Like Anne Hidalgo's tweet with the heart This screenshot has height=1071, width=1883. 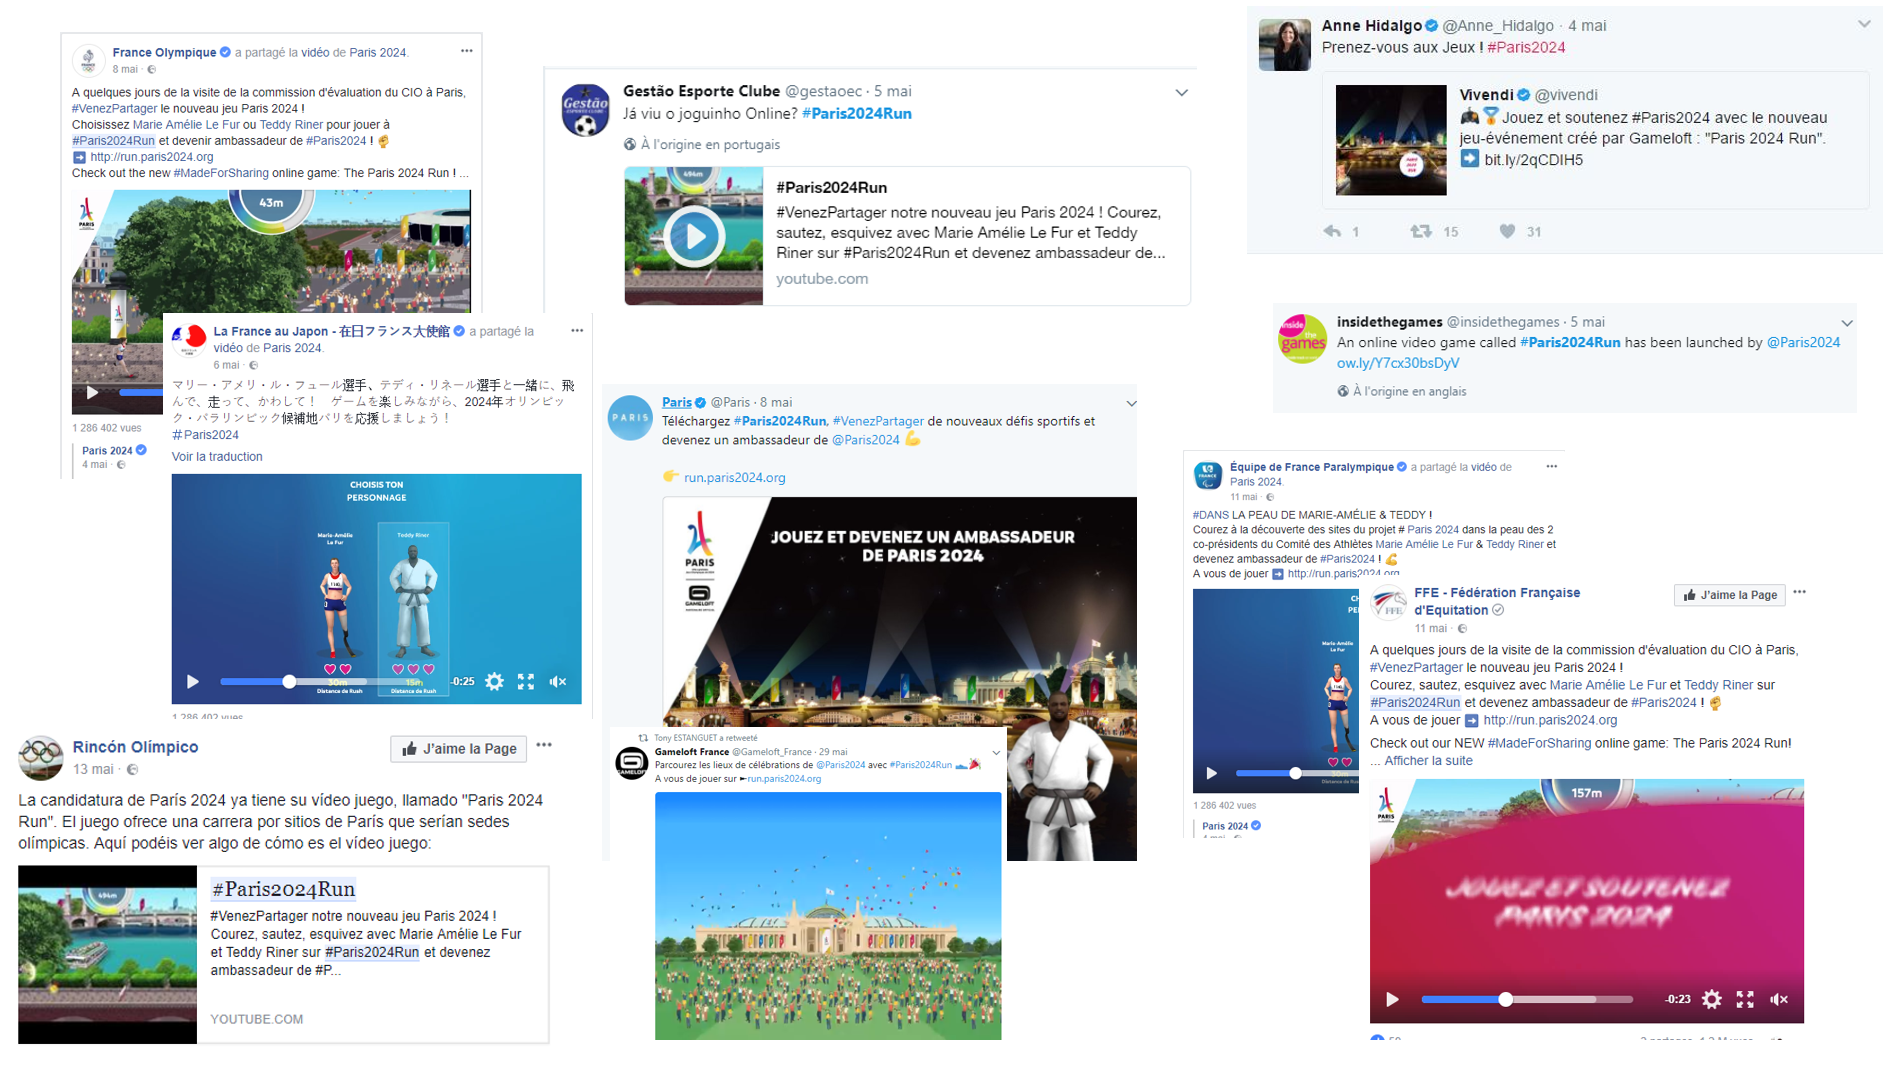tap(1507, 231)
